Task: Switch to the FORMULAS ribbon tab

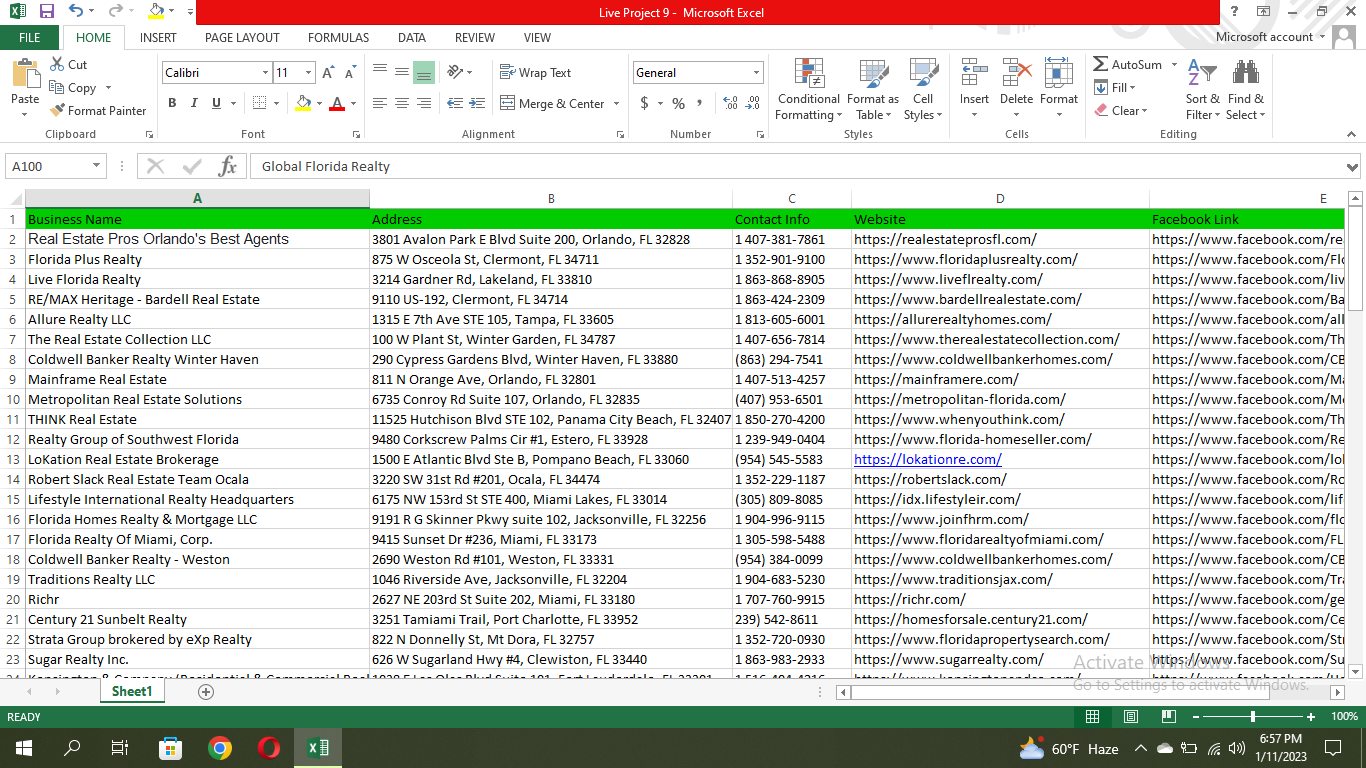Action: (x=338, y=37)
